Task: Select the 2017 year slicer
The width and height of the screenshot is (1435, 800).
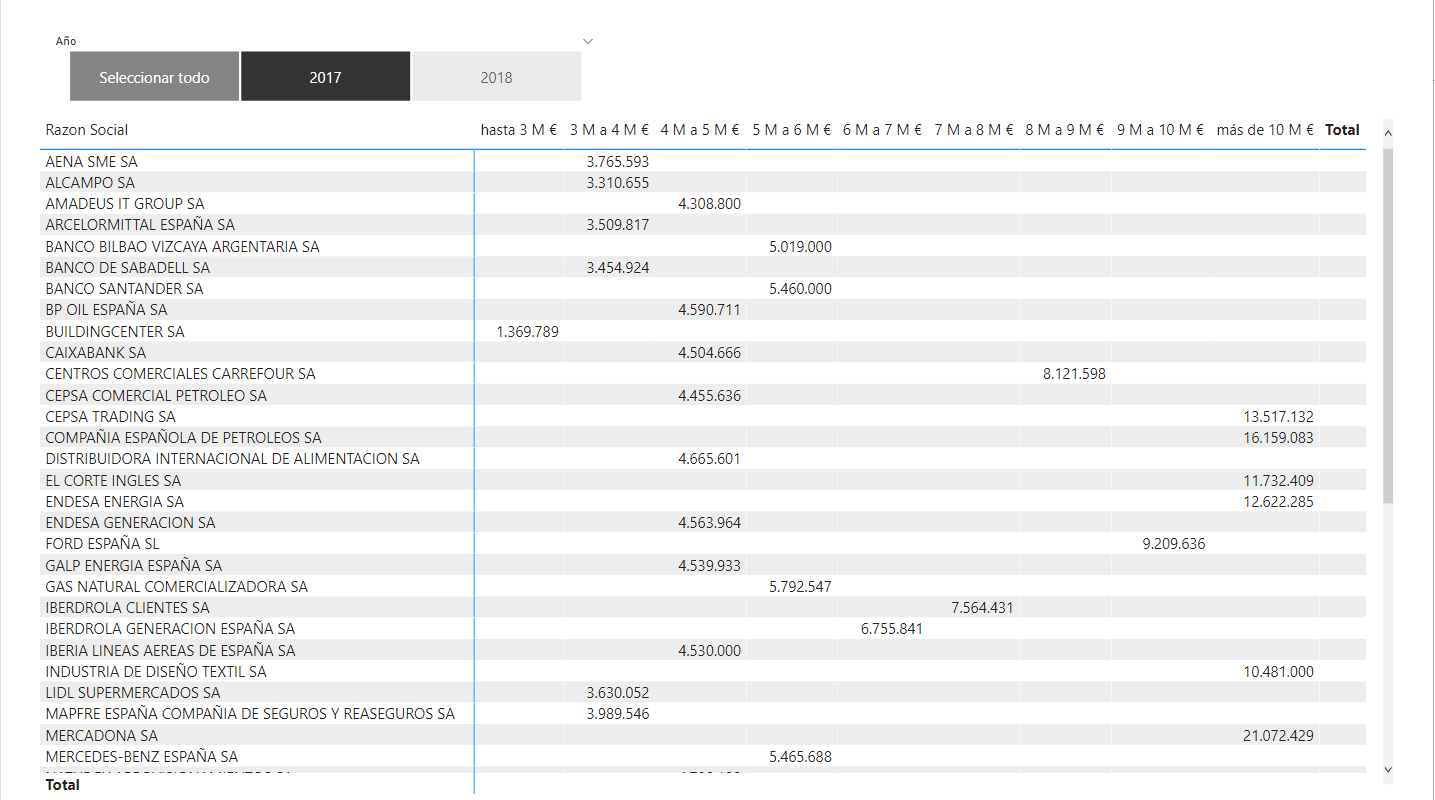Action: pyautogui.click(x=325, y=77)
